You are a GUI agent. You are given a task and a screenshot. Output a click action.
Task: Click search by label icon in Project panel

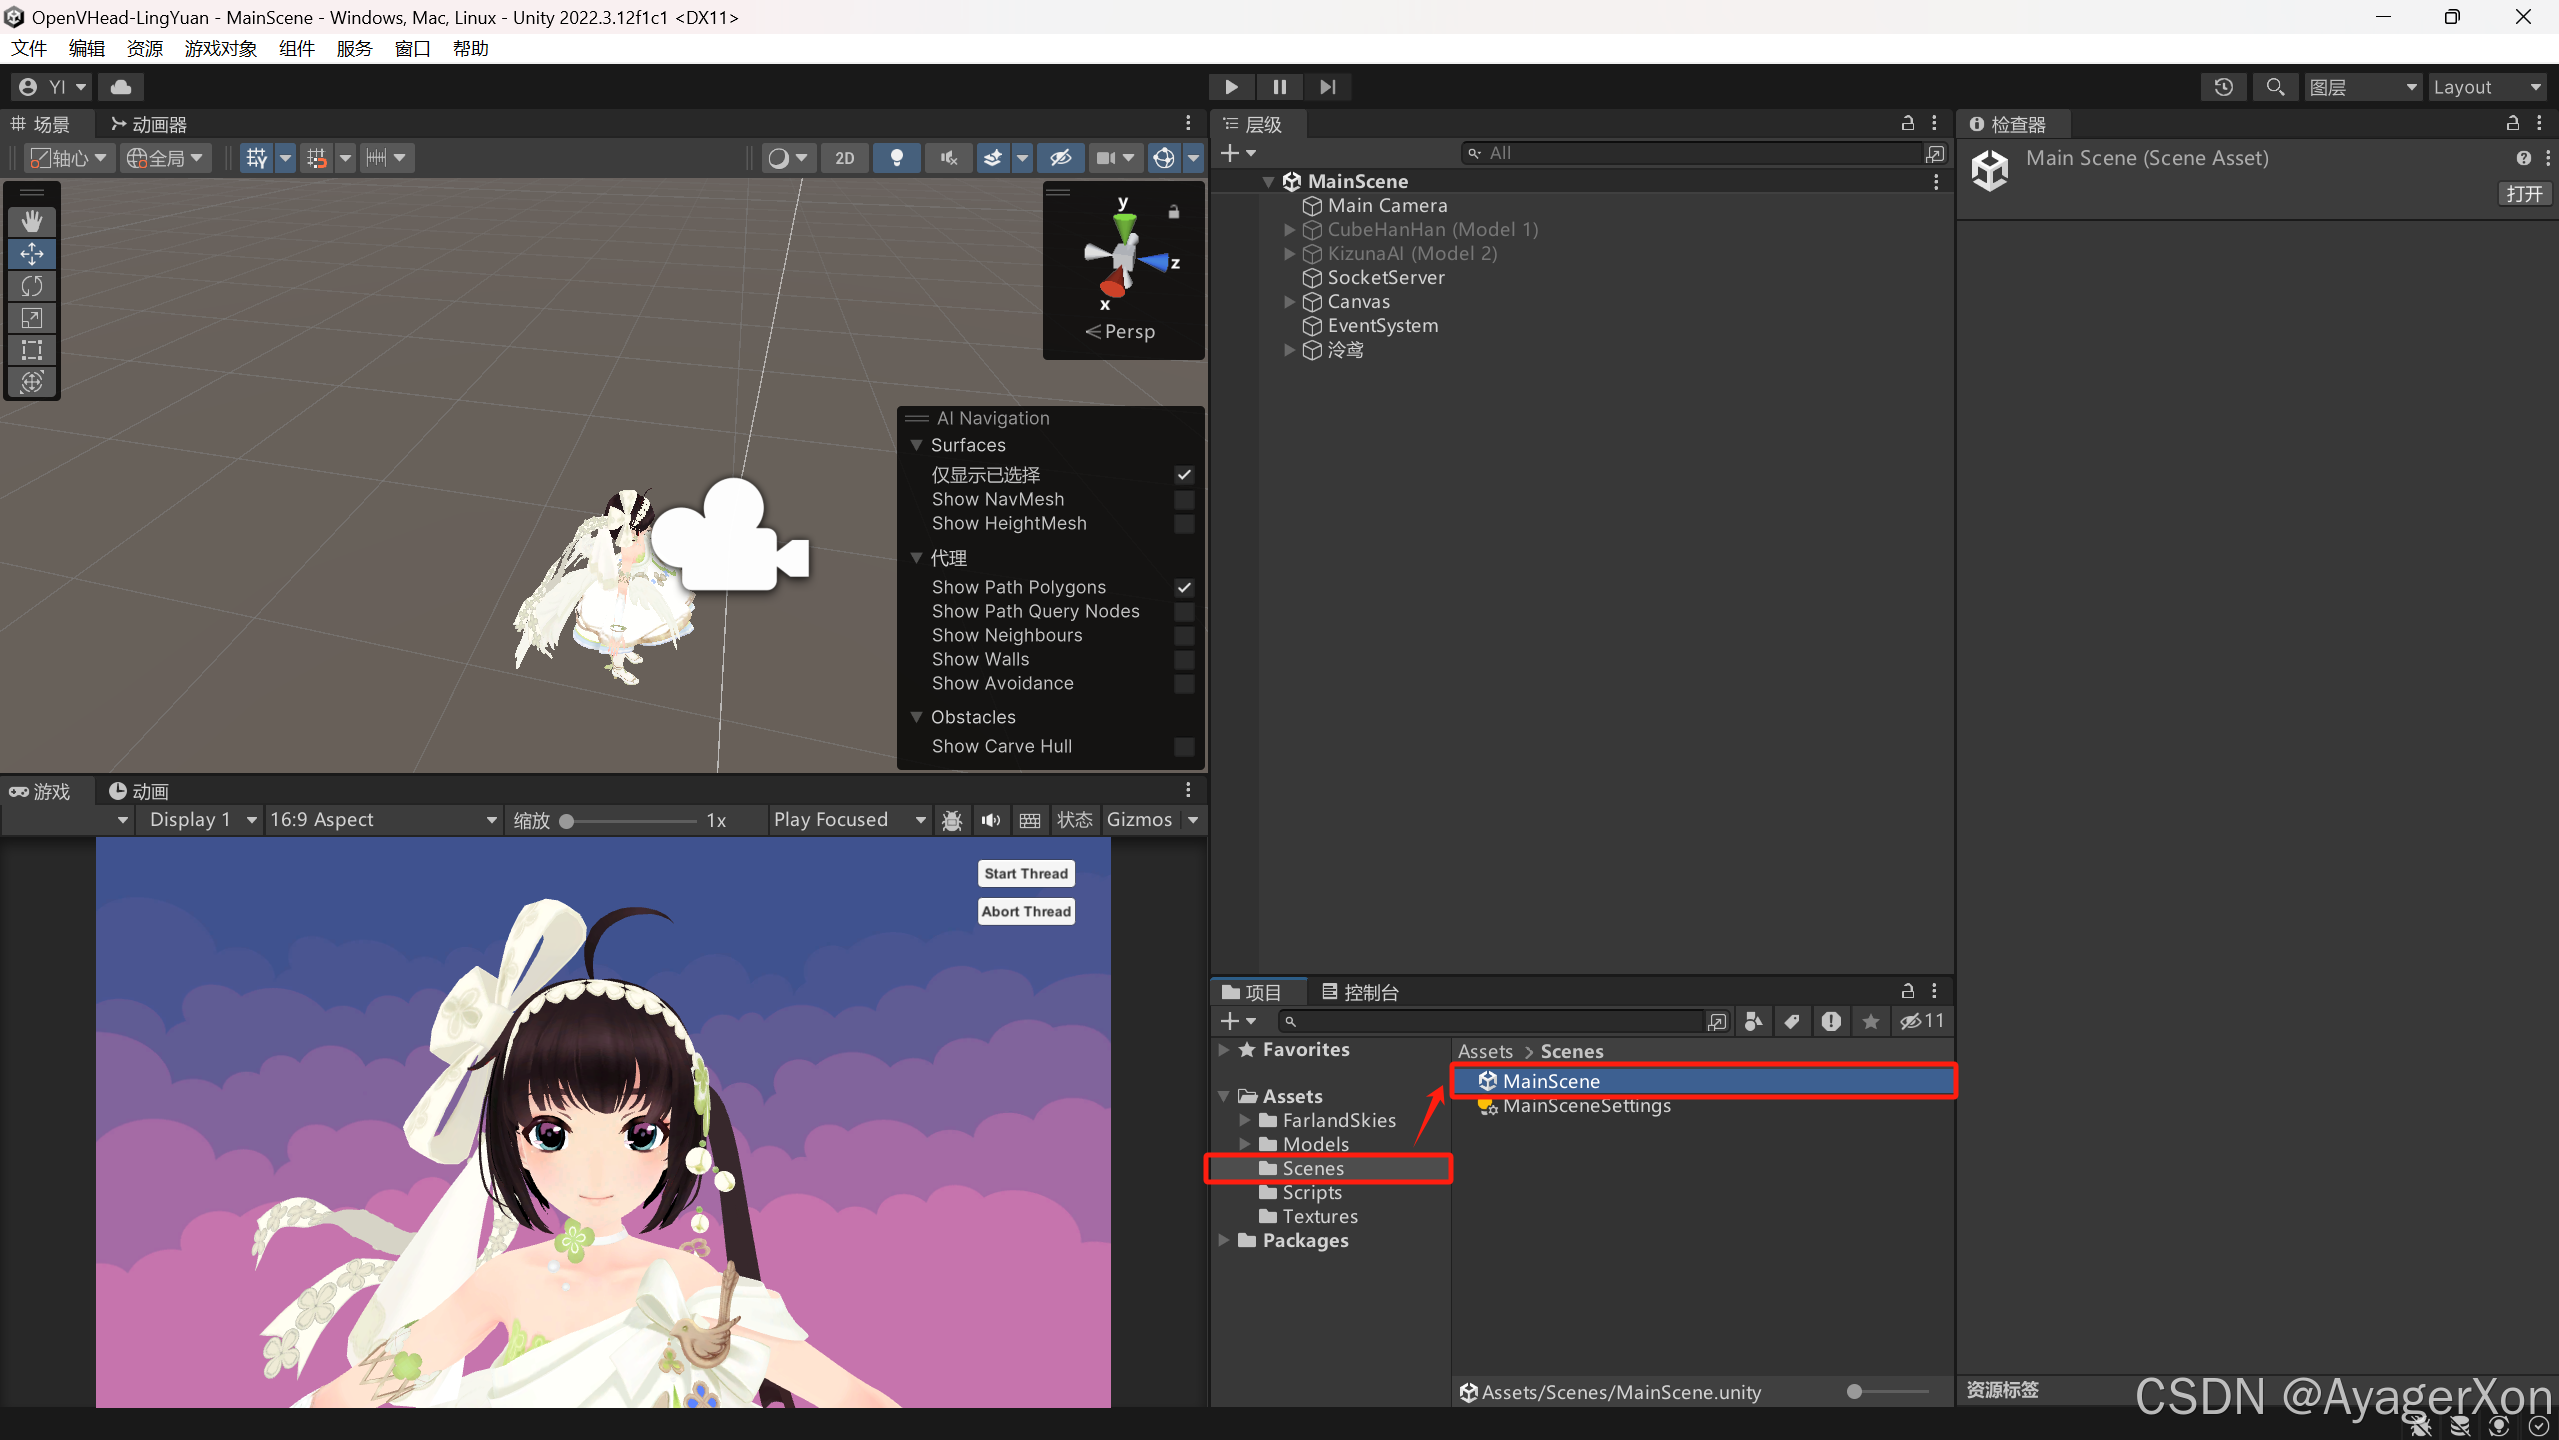point(1792,1021)
